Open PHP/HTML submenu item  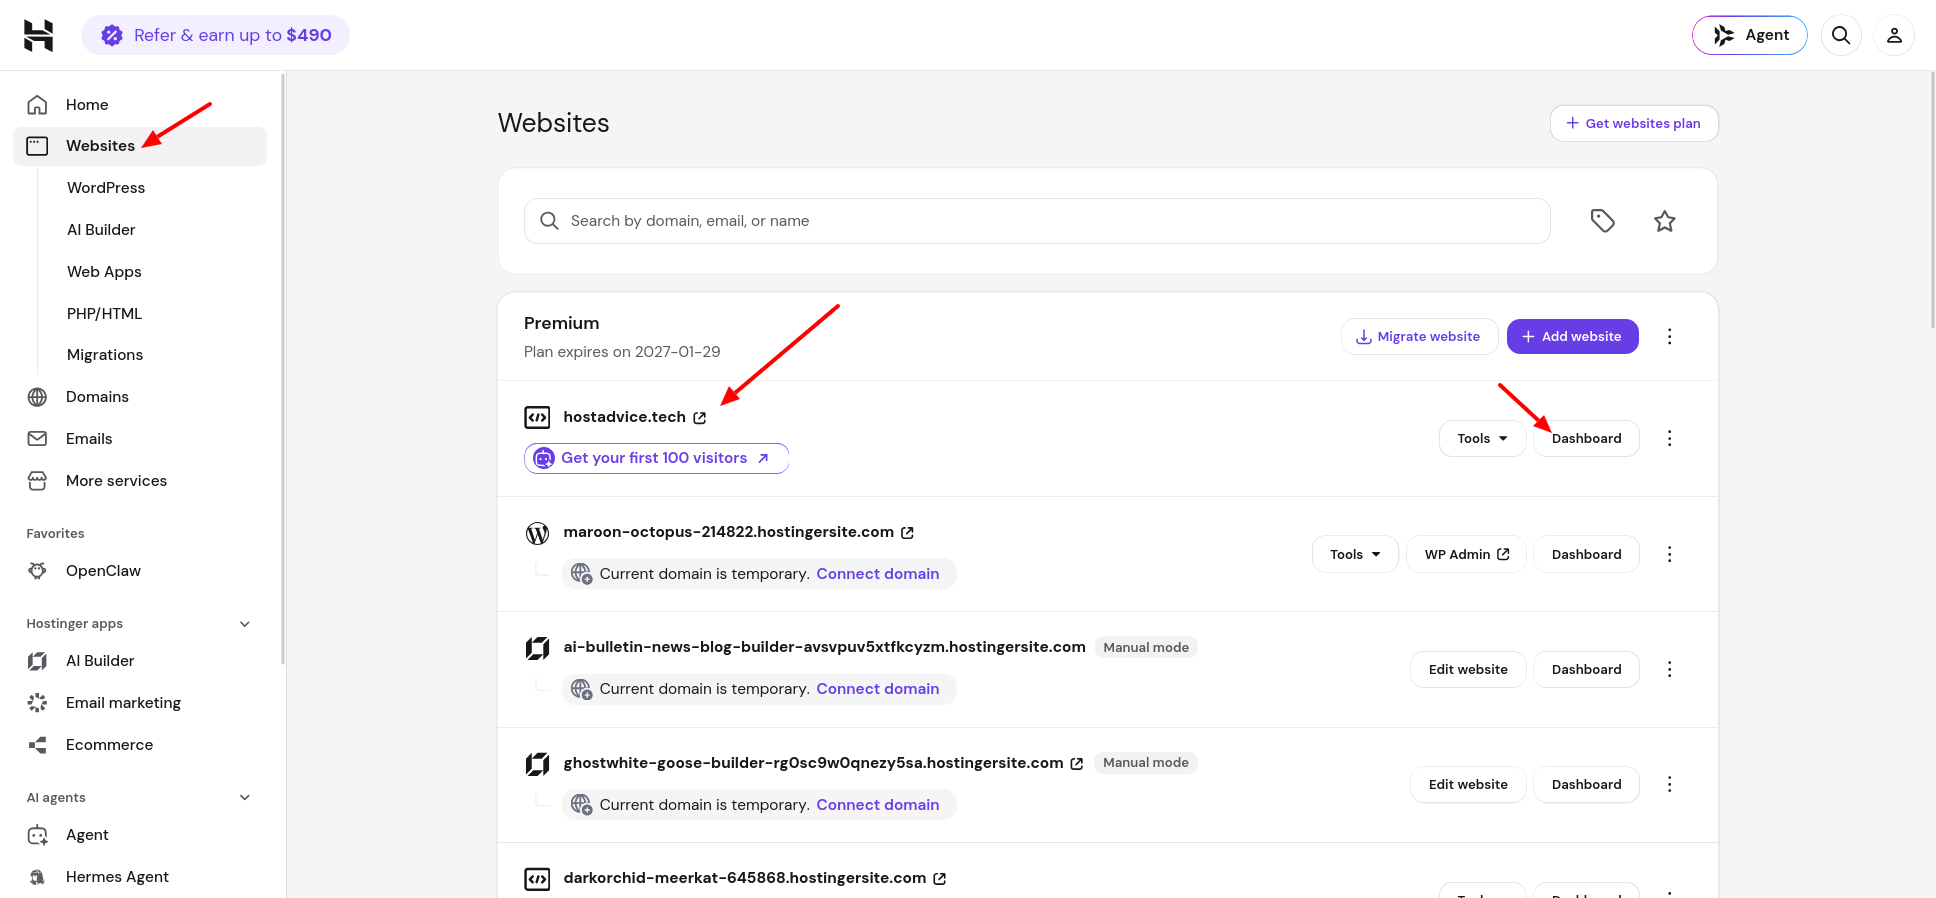(x=104, y=314)
